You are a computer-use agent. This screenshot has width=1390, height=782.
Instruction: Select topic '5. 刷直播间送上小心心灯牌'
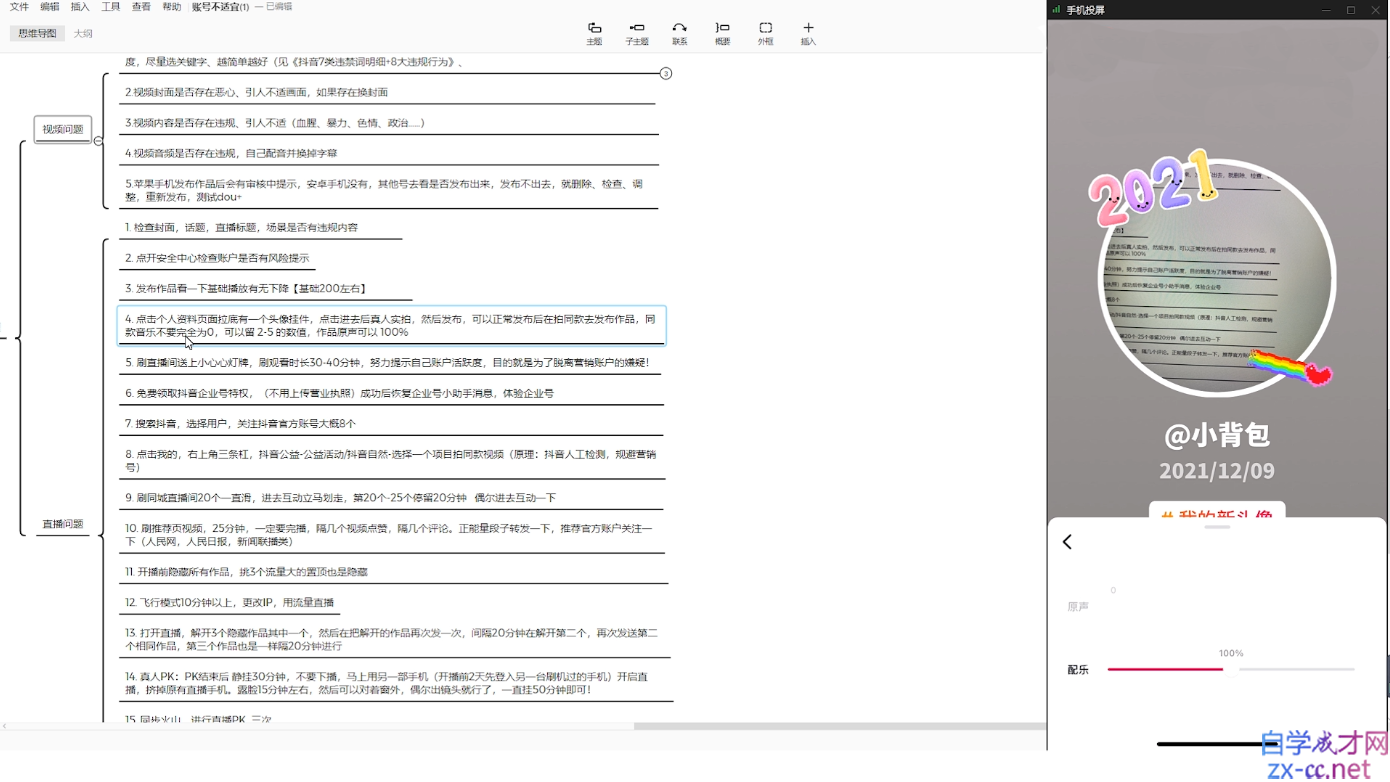click(387, 362)
